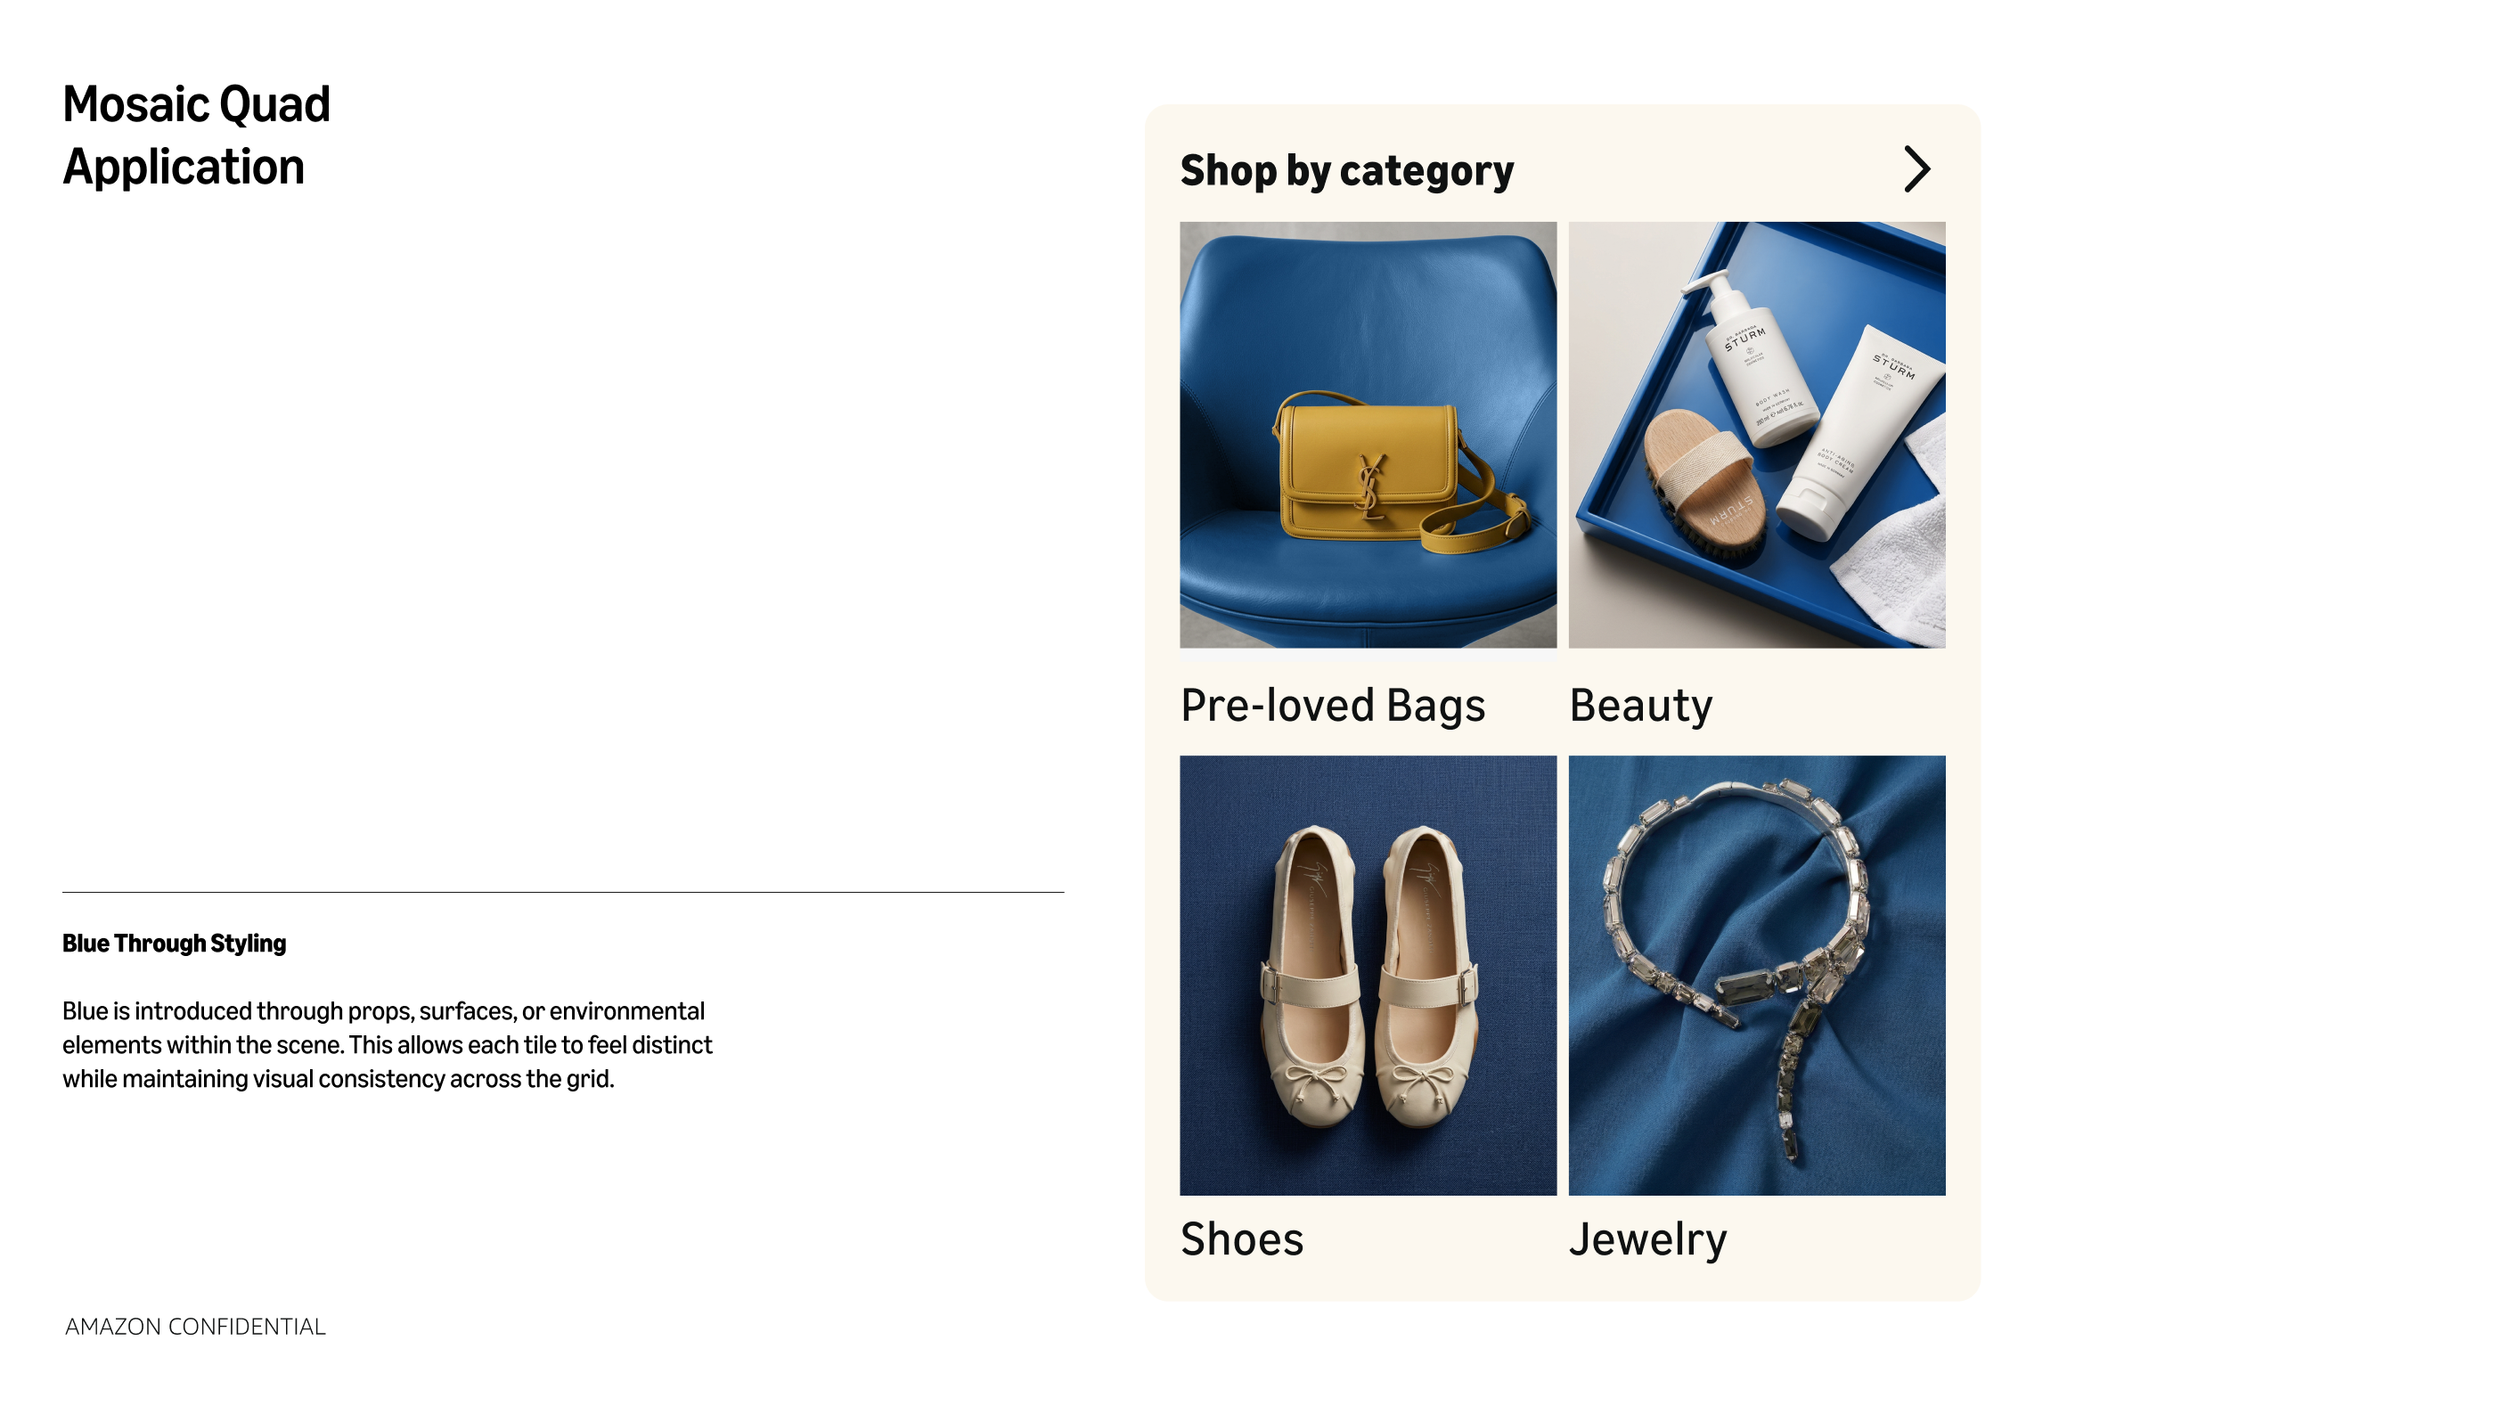Open the Shop by category chevron arrow

coord(1916,169)
